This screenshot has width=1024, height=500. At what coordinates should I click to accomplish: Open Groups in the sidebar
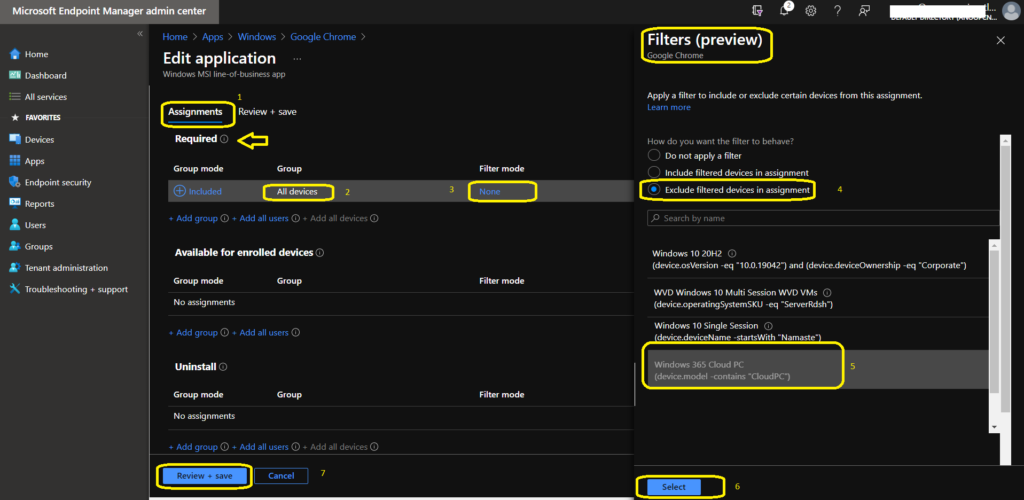pos(38,247)
